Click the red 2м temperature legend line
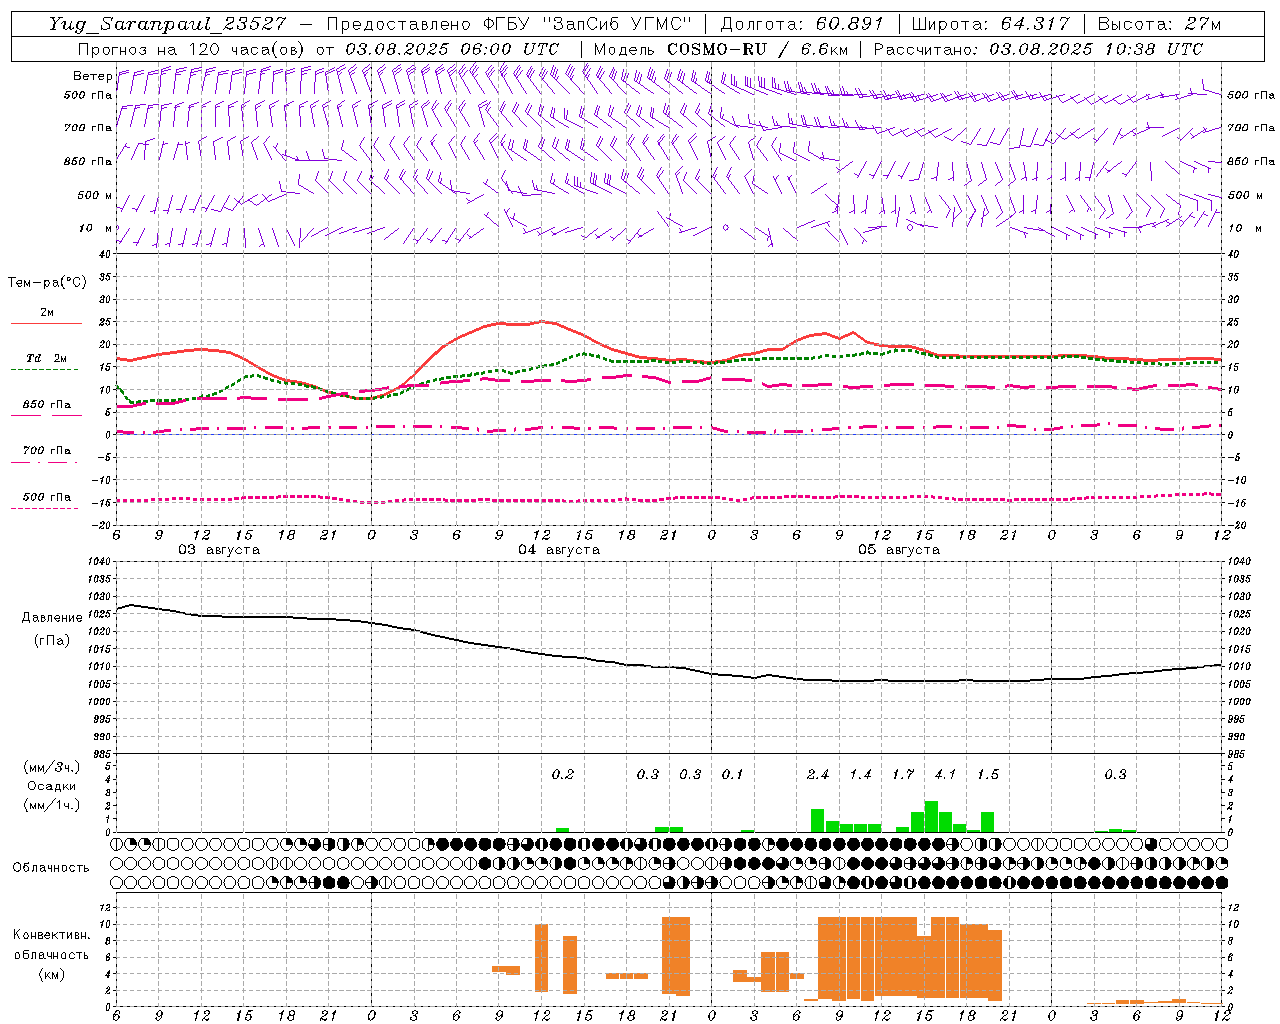 (46, 323)
